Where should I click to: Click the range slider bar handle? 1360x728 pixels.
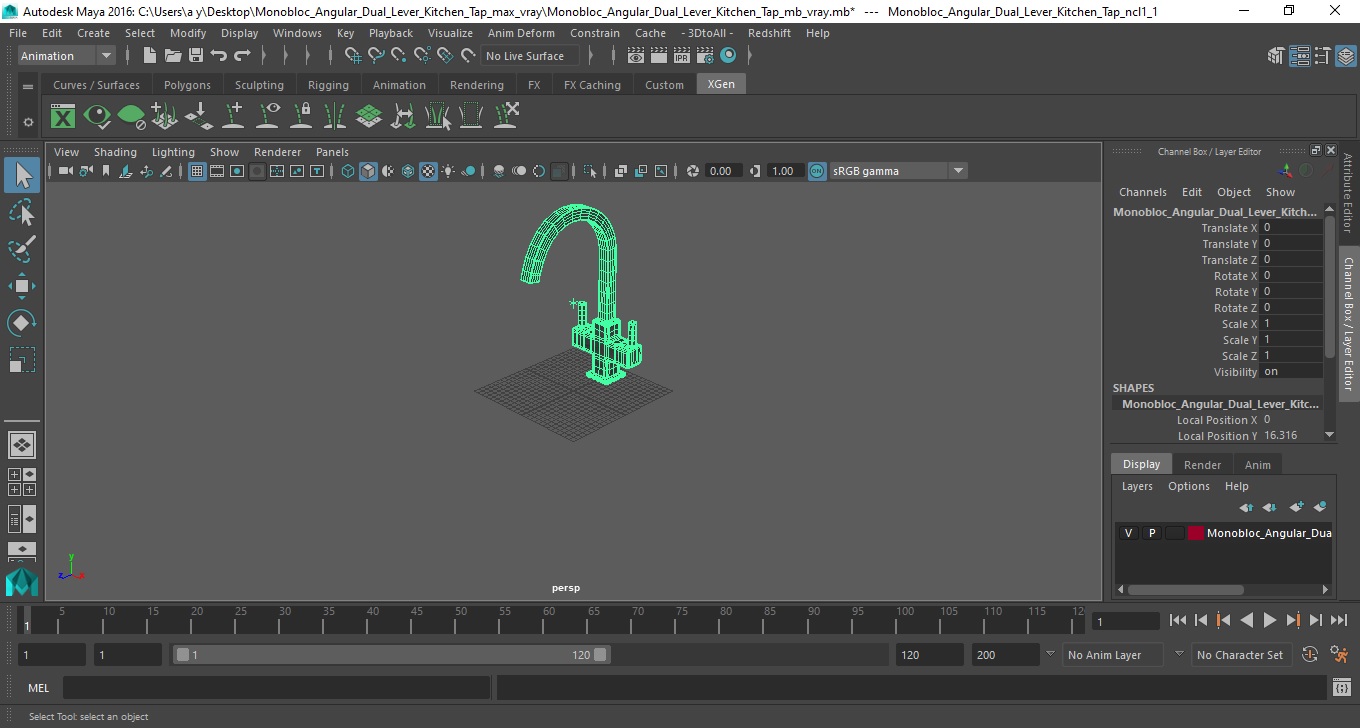pyautogui.click(x=391, y=655)
